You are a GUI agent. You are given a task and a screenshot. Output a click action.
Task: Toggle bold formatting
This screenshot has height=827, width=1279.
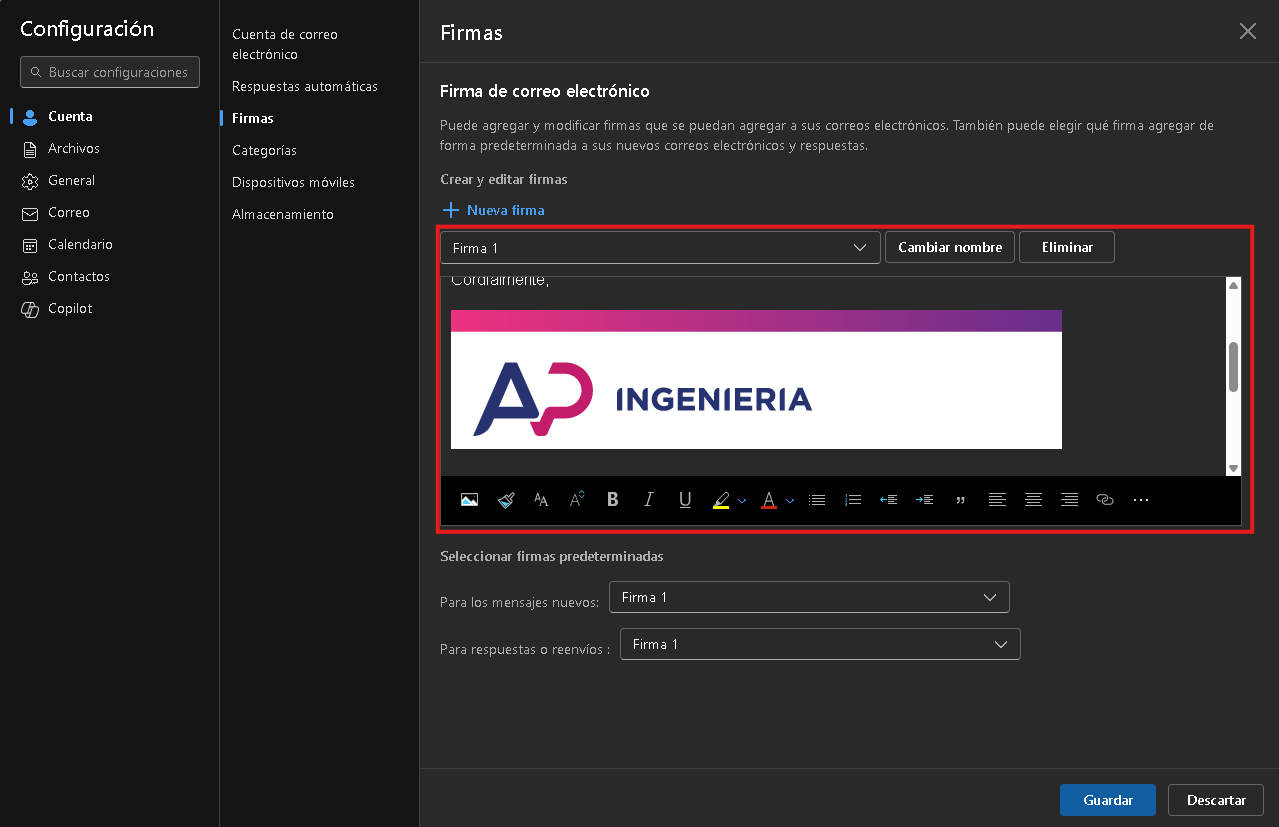(613, 500)
